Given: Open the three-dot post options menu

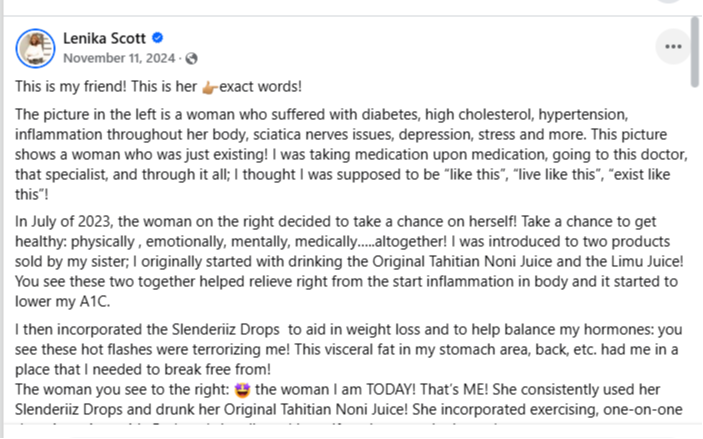Looking at the screenshot, I should (x=672, y=45).
